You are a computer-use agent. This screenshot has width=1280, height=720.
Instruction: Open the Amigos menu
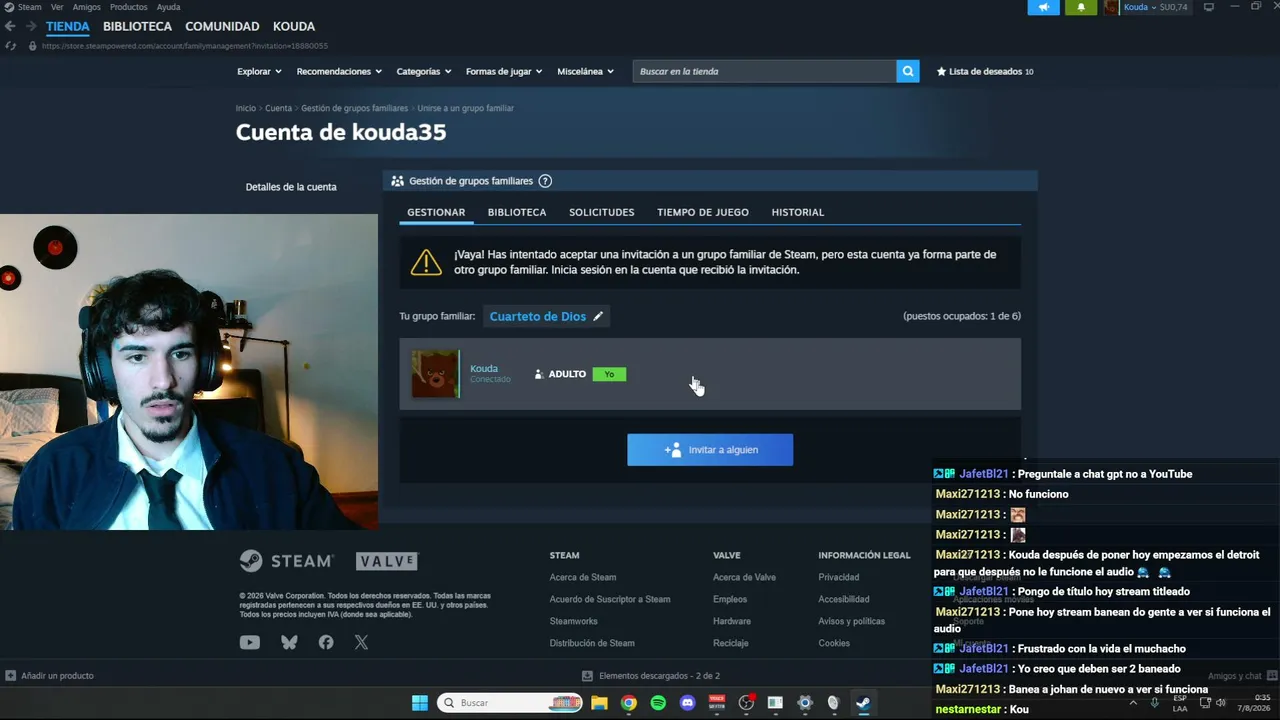(87, 7)
